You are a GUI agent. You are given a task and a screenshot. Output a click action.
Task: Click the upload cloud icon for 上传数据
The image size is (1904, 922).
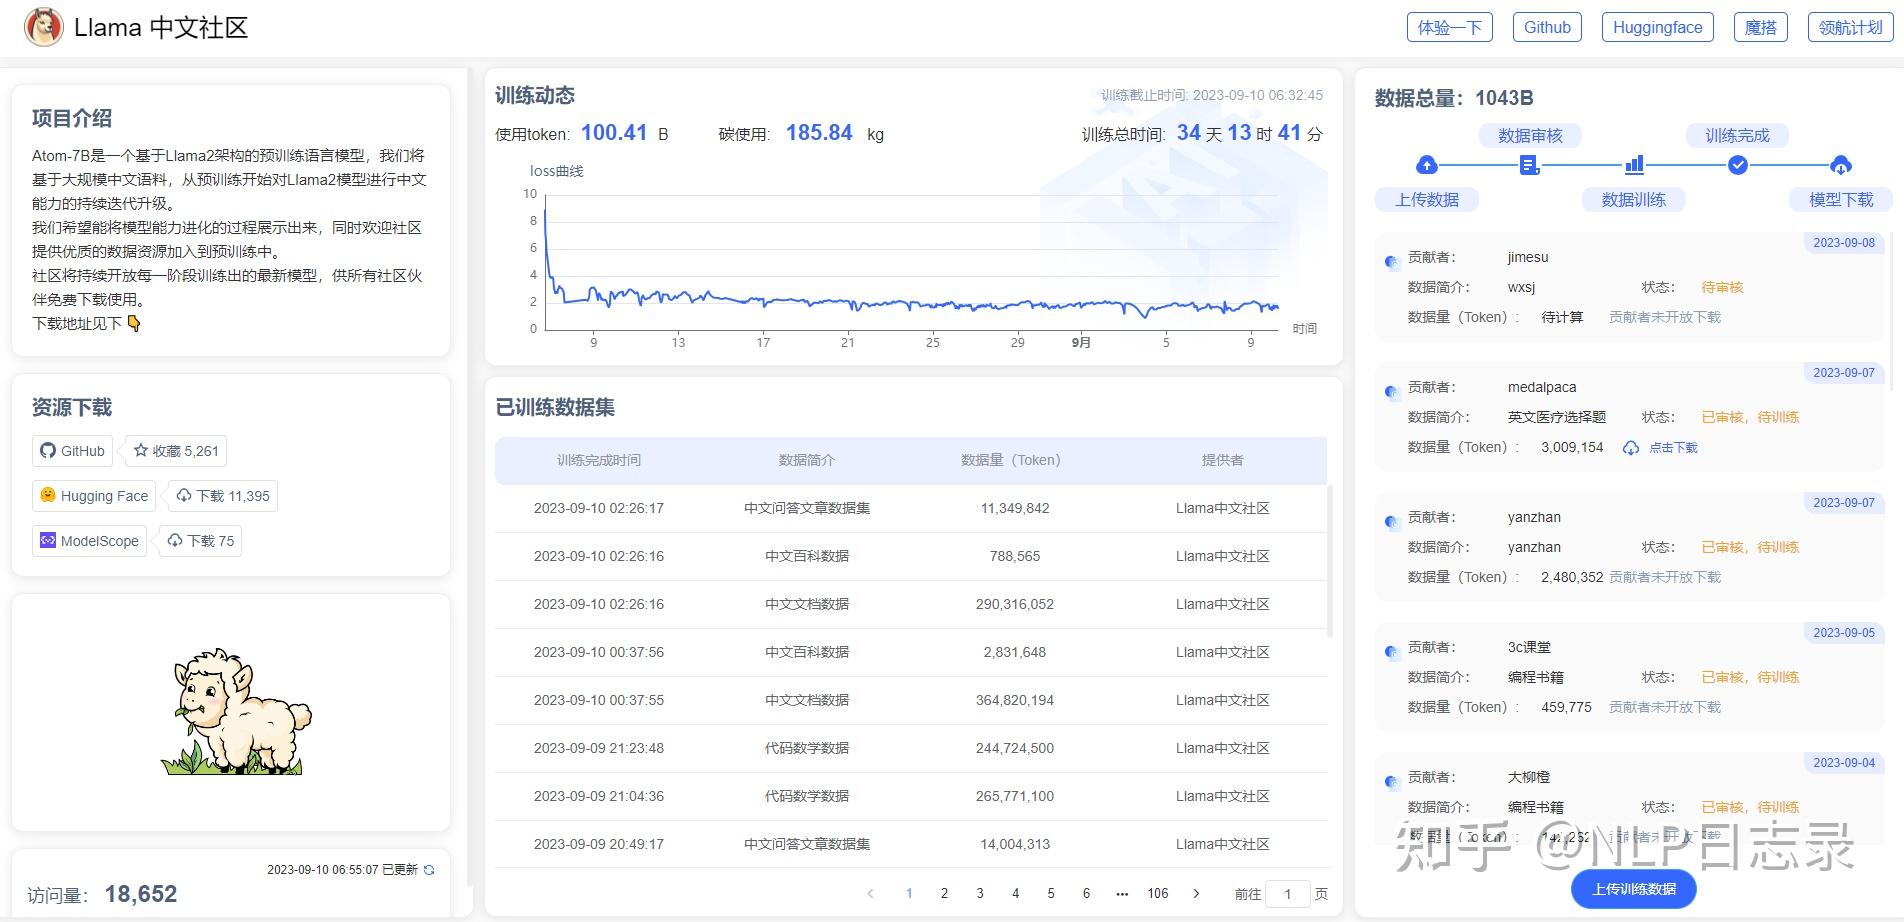[1427, 165]
